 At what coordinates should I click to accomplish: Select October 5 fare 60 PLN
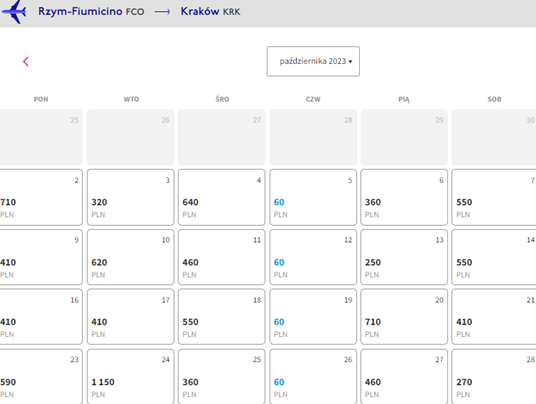click(x=313, y=197)
